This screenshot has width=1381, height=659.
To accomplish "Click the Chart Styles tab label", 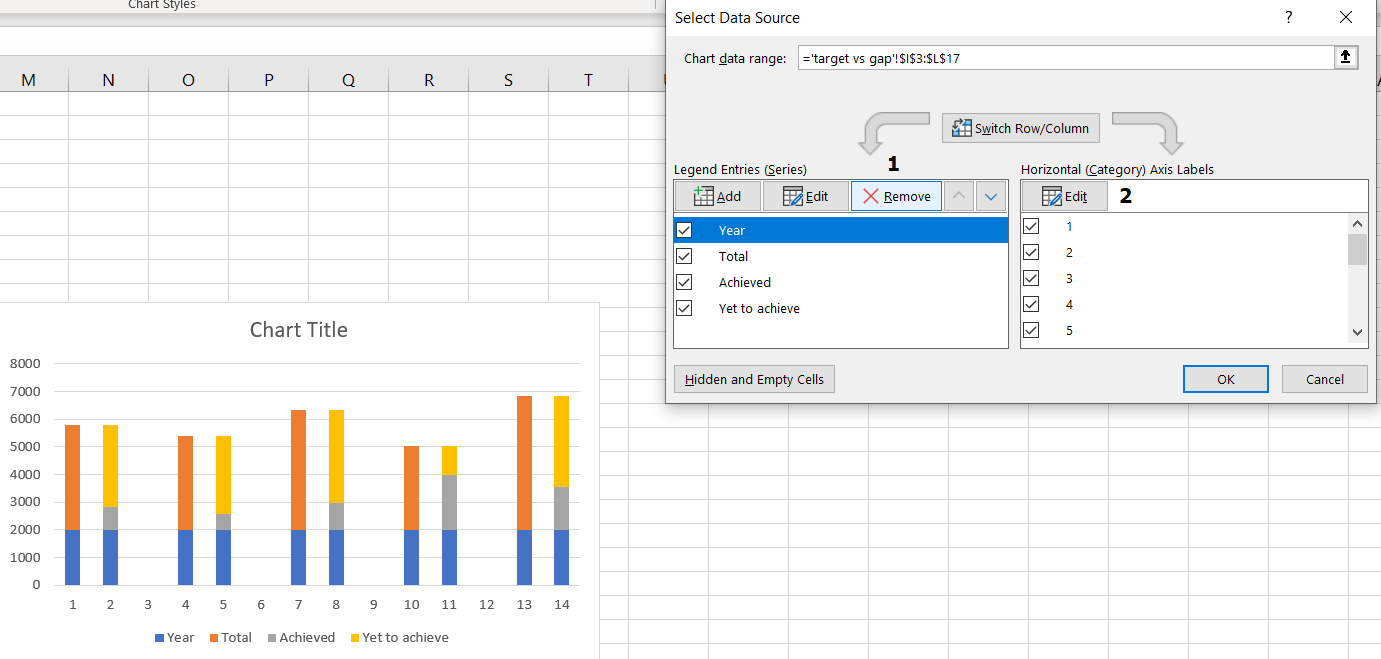I will click(x=162, y=5).
